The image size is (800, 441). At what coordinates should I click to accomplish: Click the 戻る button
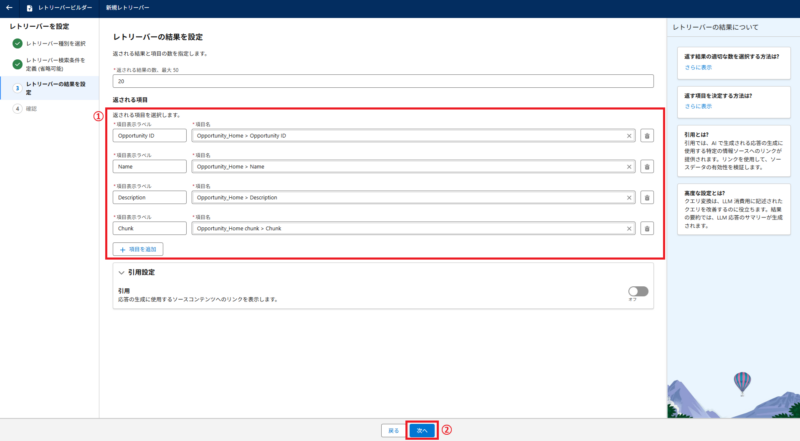point(393,430)
